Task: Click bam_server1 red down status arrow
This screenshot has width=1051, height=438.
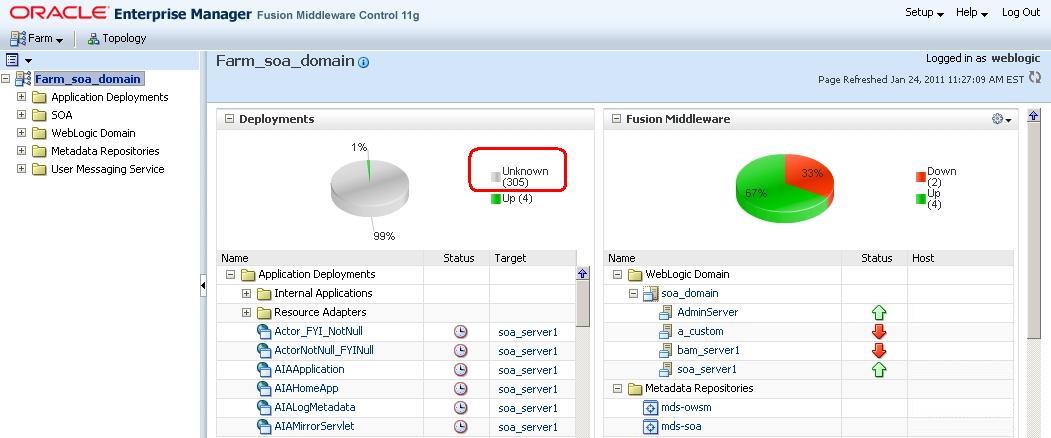Action: point(879,350)
